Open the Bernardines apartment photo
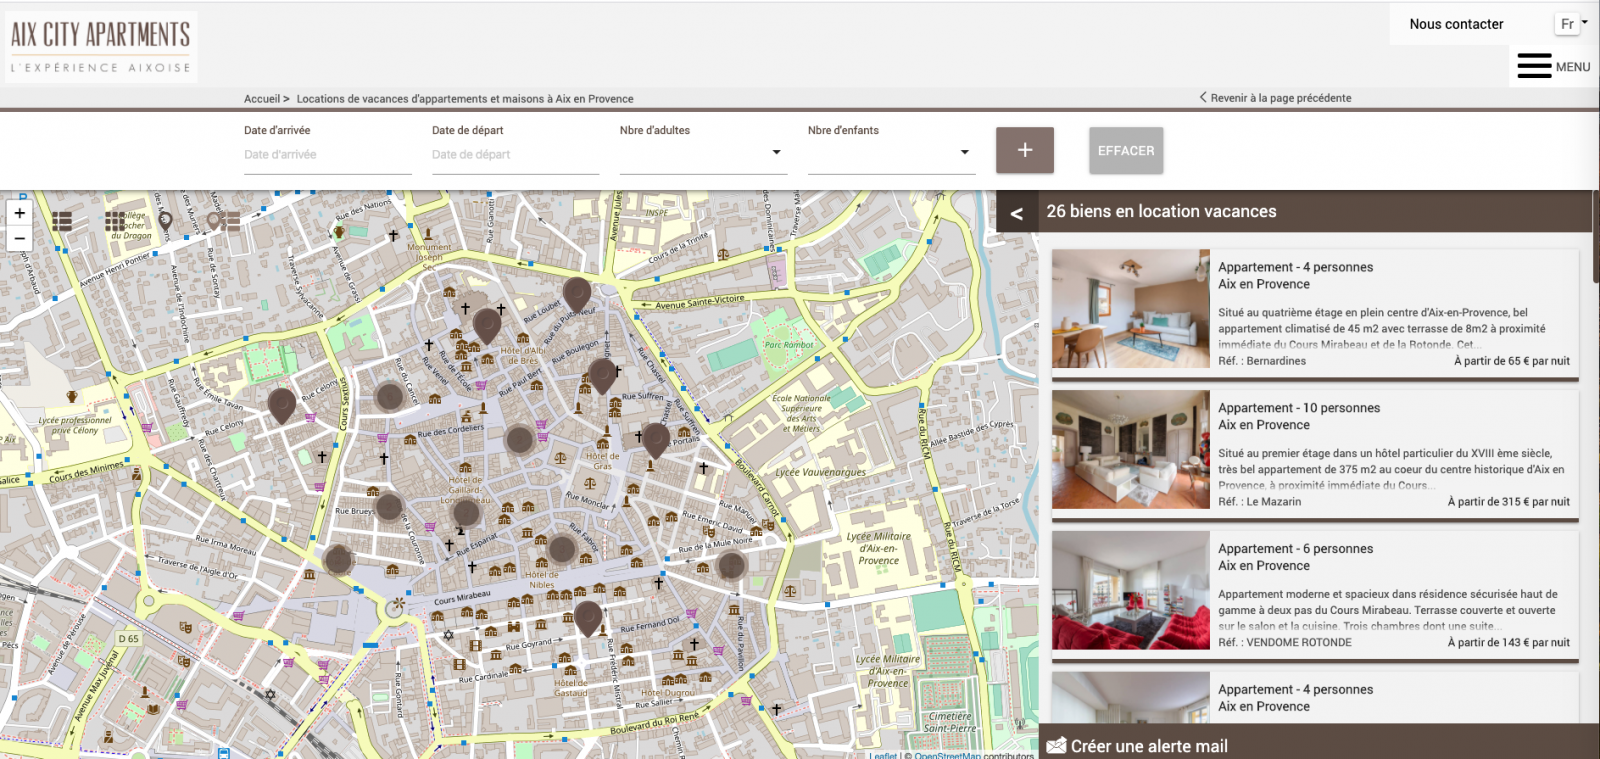Image resolution: width=1600 pixels, height=759 pixels. pos(1131,309)
